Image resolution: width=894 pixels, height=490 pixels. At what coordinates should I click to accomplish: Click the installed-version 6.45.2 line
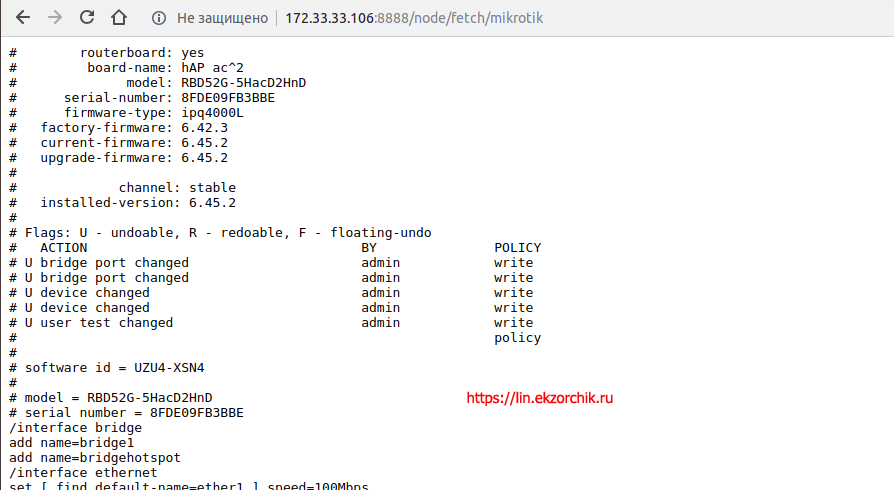click(138, 202)
